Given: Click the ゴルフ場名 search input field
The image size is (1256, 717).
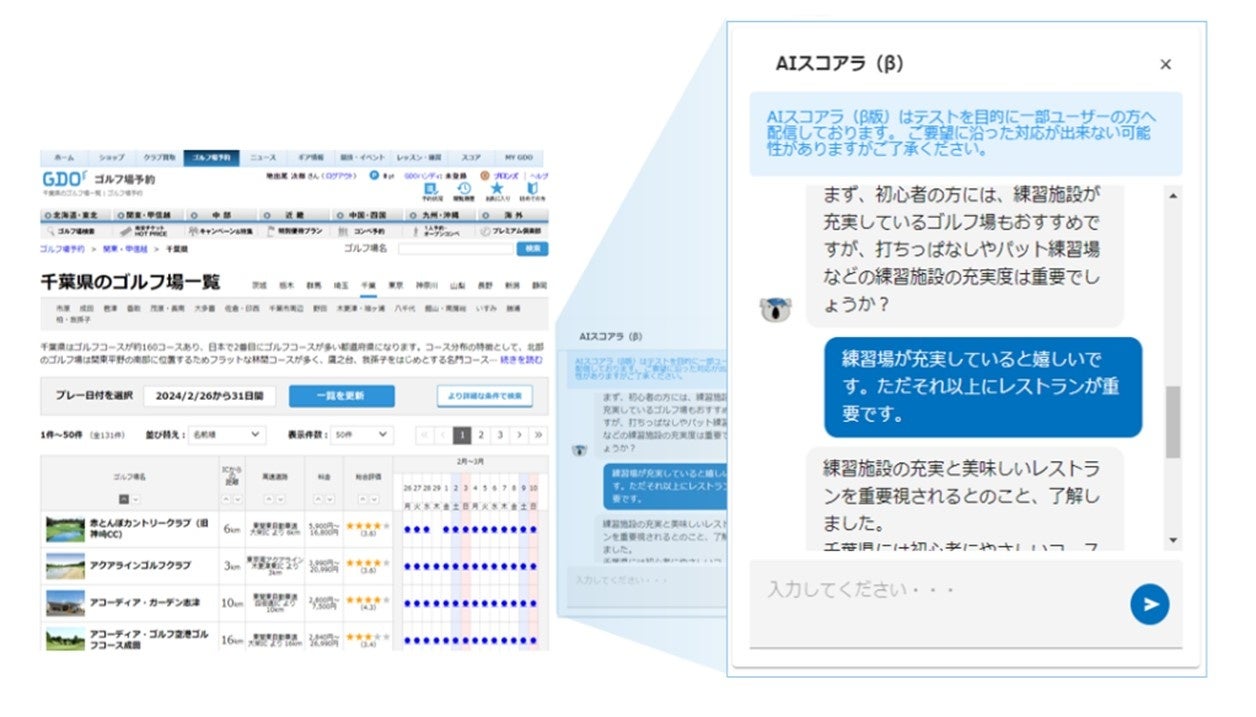Looking at the screenshot, I should 456,249.
